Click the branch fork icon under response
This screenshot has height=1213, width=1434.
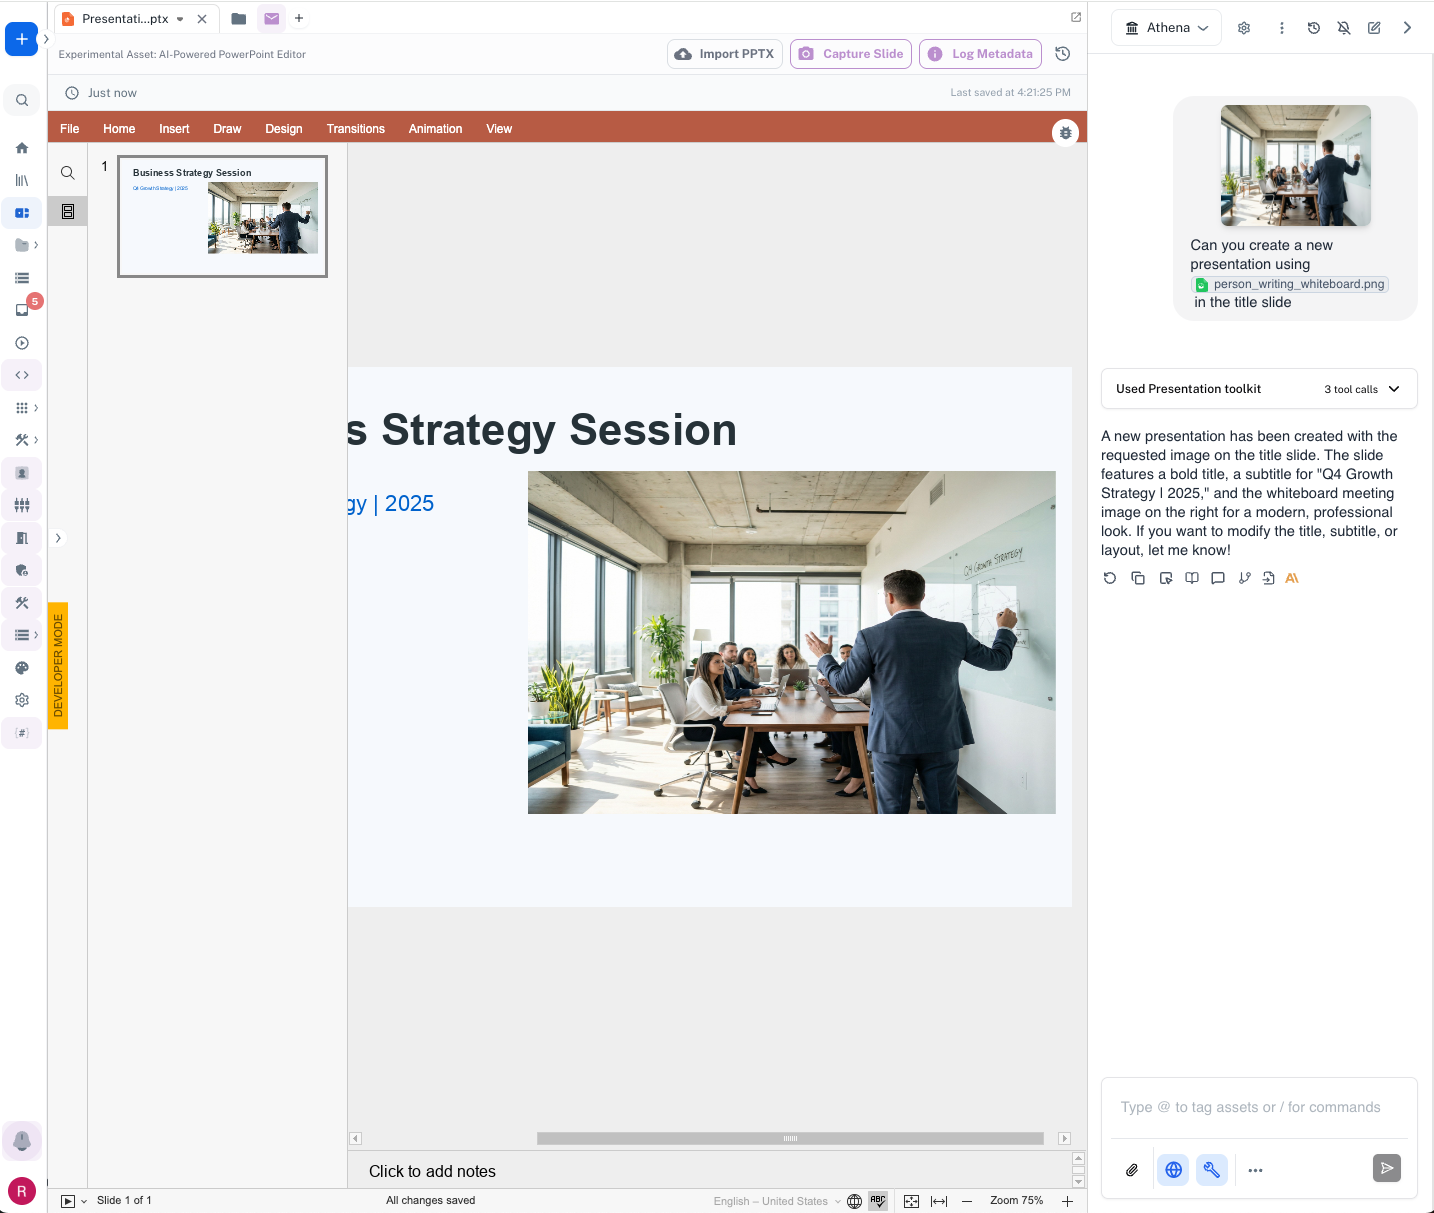[x=1244, y=578]
